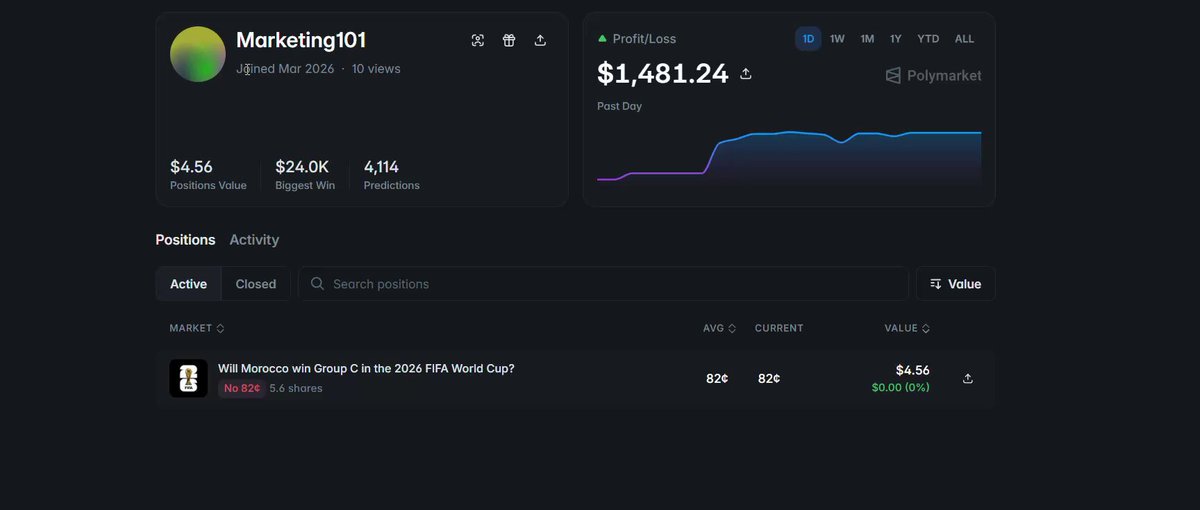The width and height of the screenshot is (1200, 510).
Task: Select the 1Y time range
Action: 896,39
